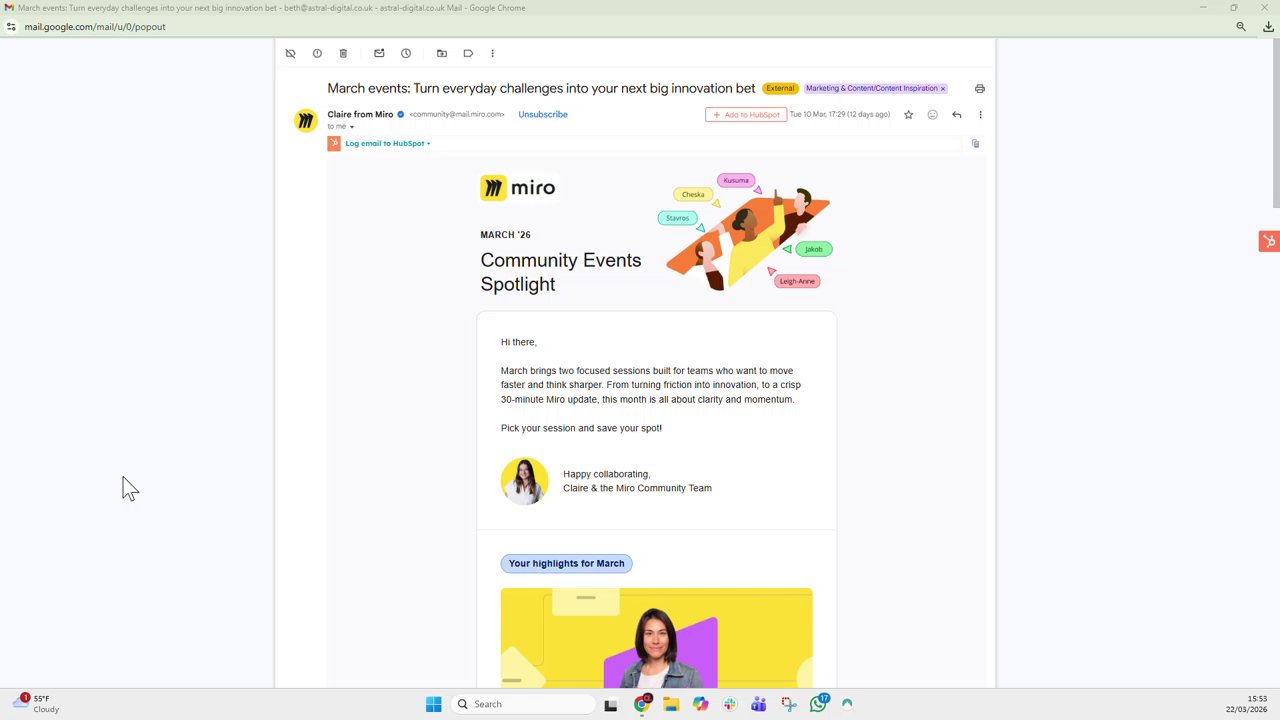Click the 'Your highlights for March' badge
Screen dimensions: 1280x720
pos(566,564)
